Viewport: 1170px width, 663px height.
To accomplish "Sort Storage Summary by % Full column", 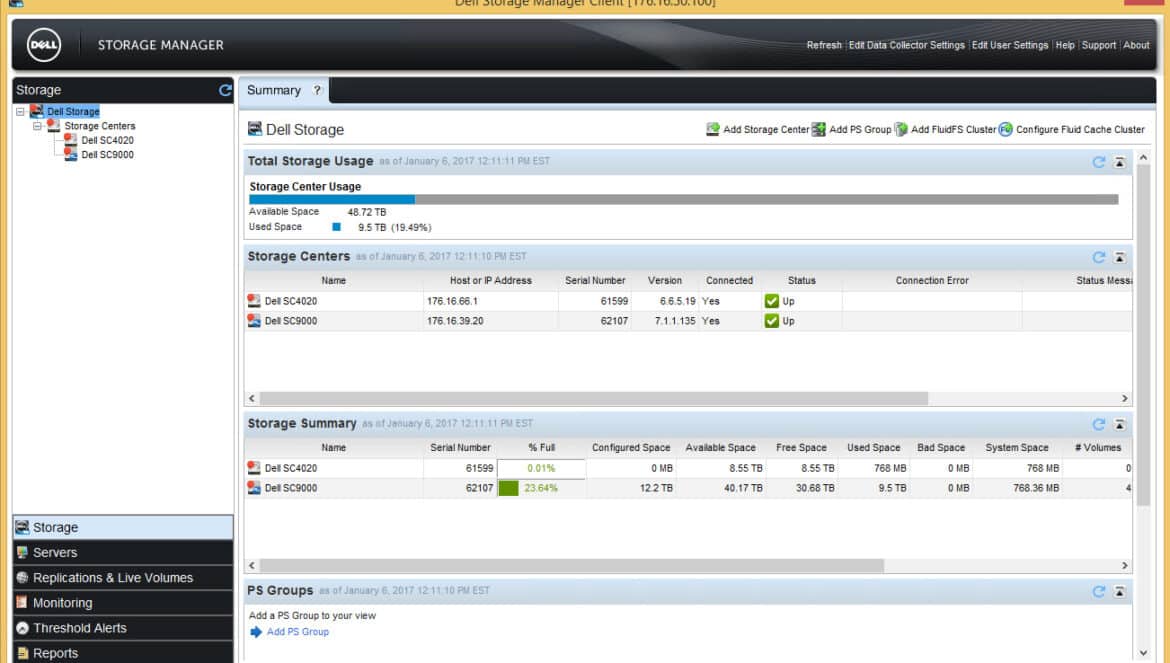I will [541, 447].
